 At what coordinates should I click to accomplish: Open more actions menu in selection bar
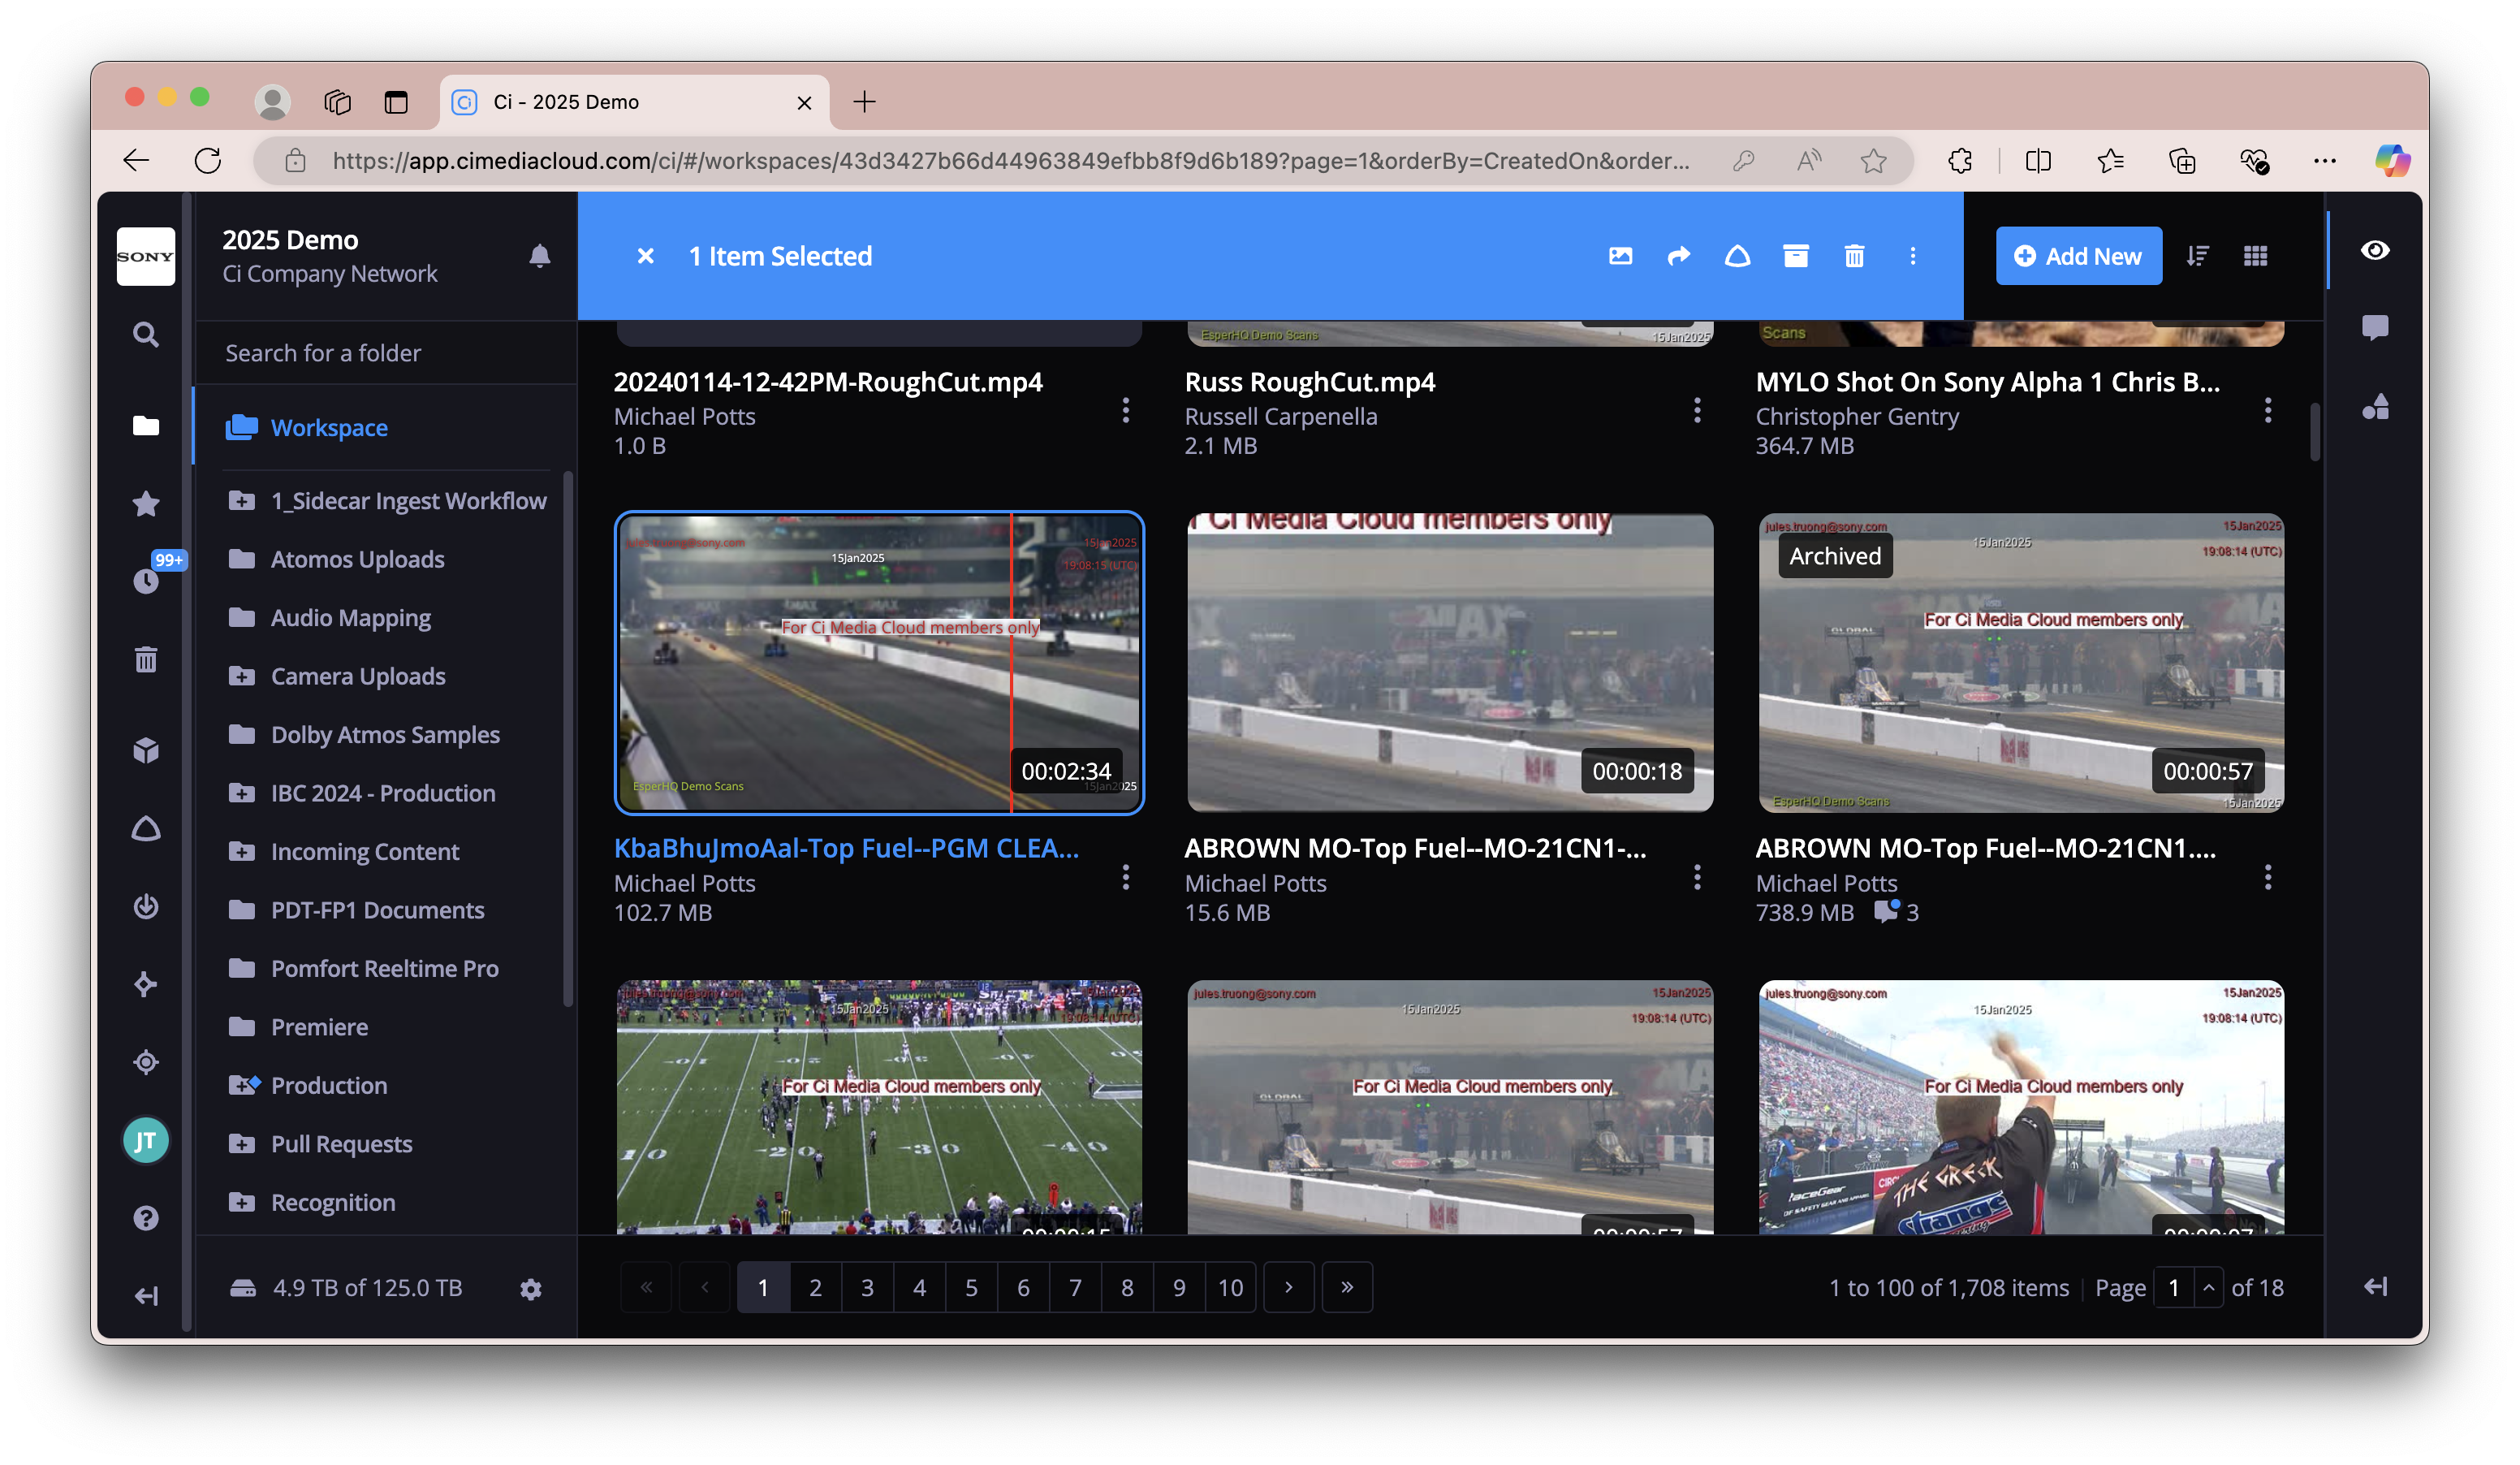point(1912,256)
